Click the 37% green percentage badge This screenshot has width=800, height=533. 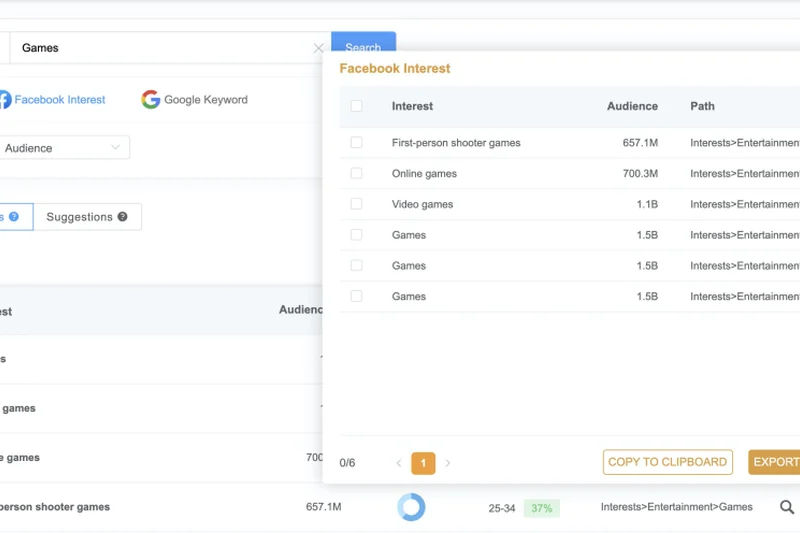click(541, 508)
